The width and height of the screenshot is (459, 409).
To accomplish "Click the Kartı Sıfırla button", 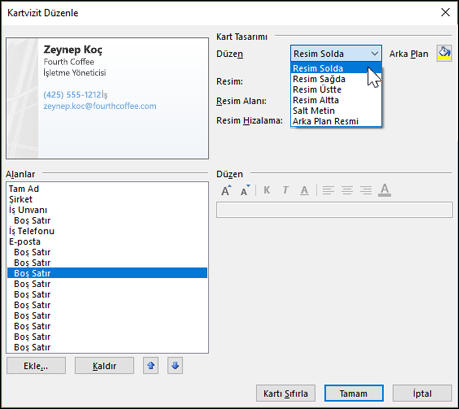I will pos(286,394).
